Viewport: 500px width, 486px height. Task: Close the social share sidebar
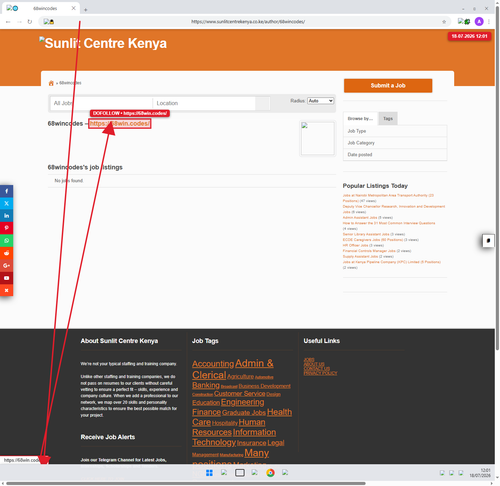6,290
